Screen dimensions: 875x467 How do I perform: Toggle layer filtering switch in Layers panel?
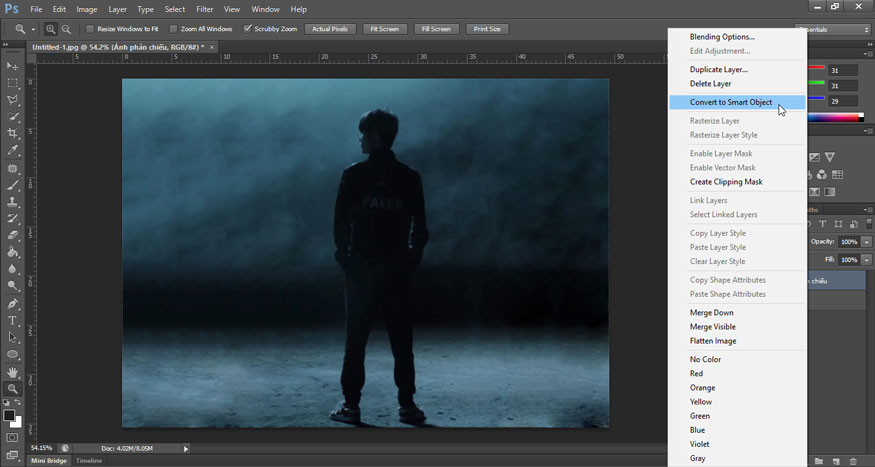pyautogui.click(x=869, y=224)
